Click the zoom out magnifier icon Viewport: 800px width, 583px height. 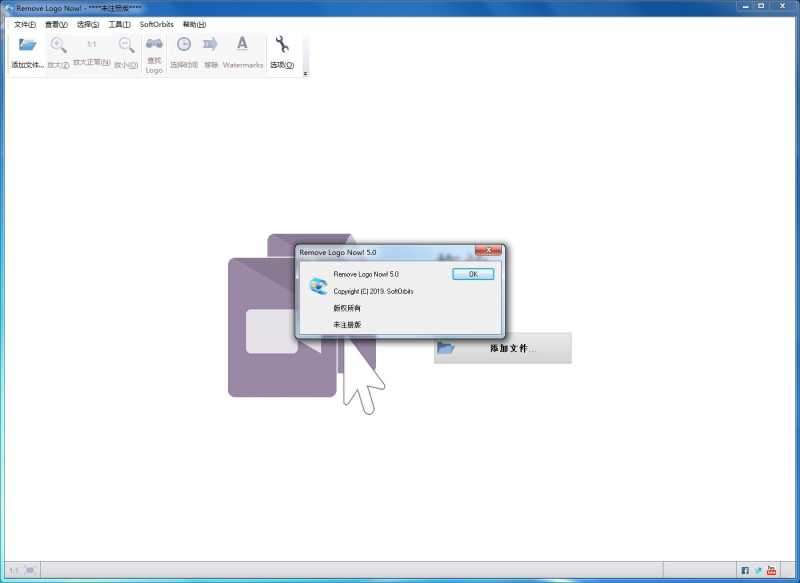[126, 46]
